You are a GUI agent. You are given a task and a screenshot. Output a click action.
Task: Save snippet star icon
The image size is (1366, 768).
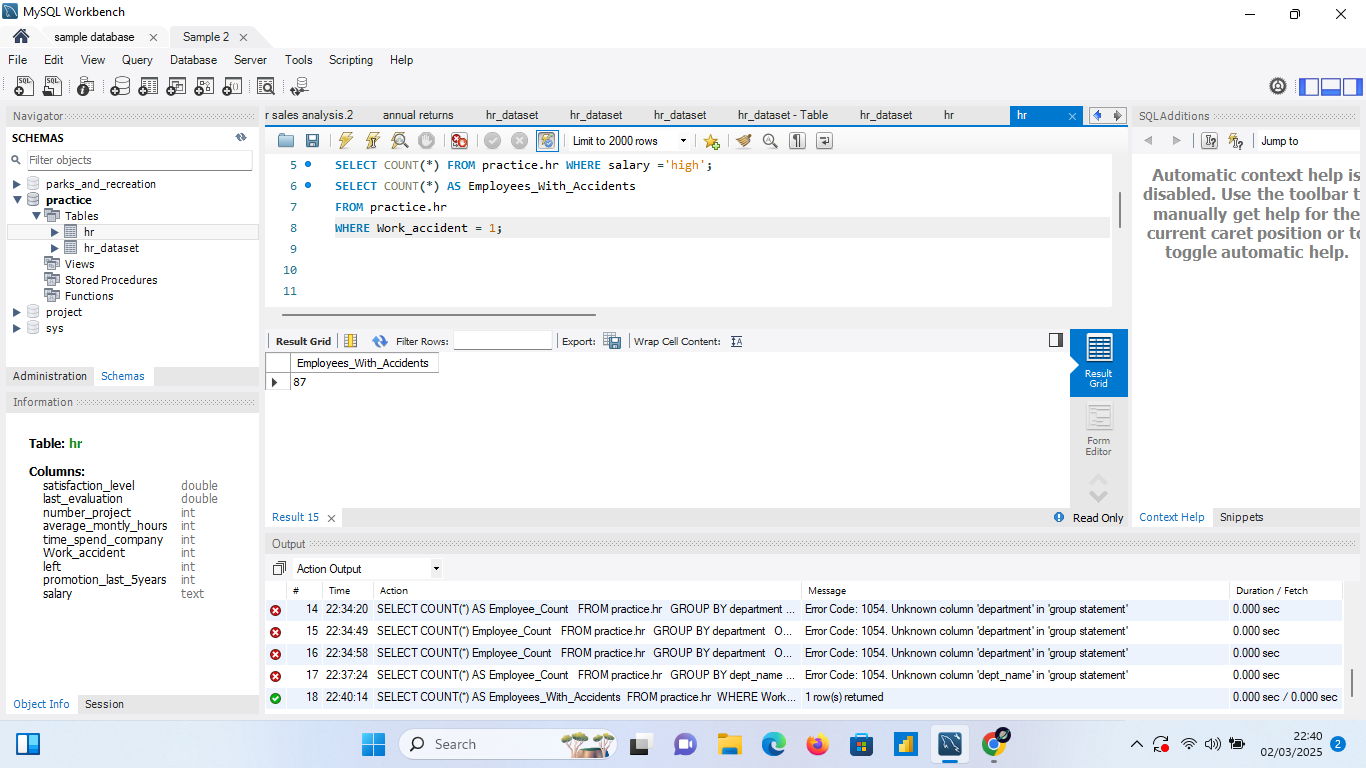pos(711,141)
